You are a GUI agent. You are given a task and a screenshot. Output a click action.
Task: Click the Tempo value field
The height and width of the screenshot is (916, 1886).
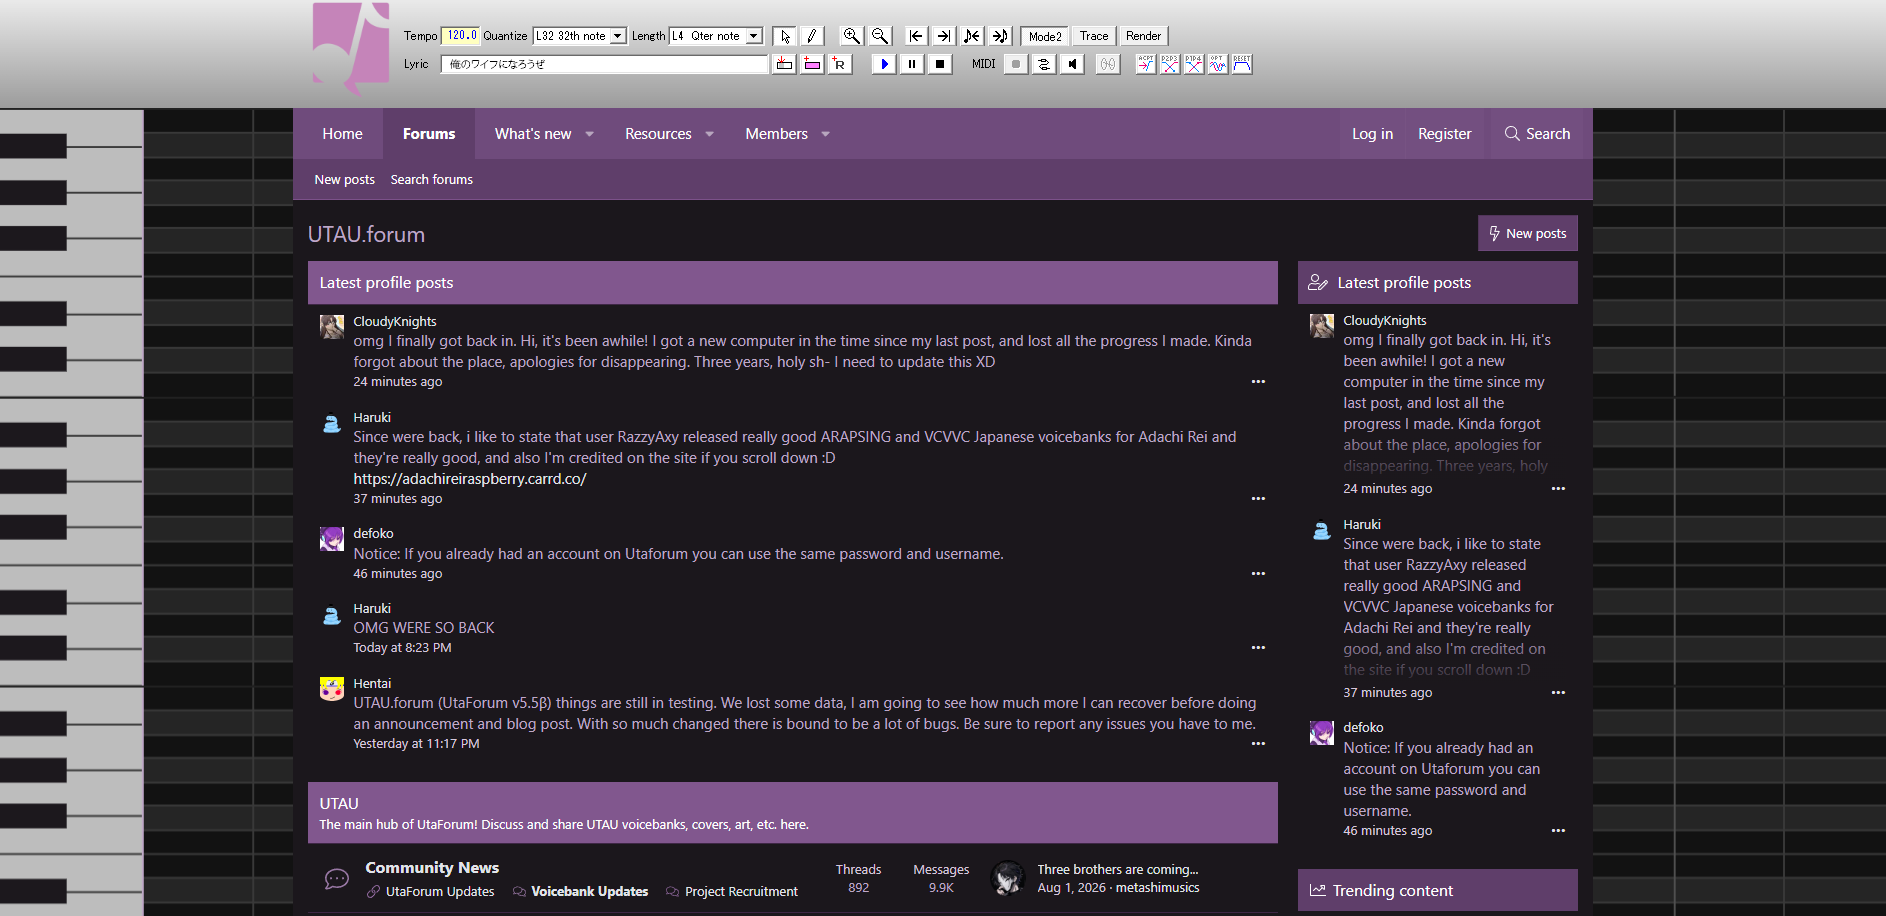pyautogui.click(x=460, y=36)
